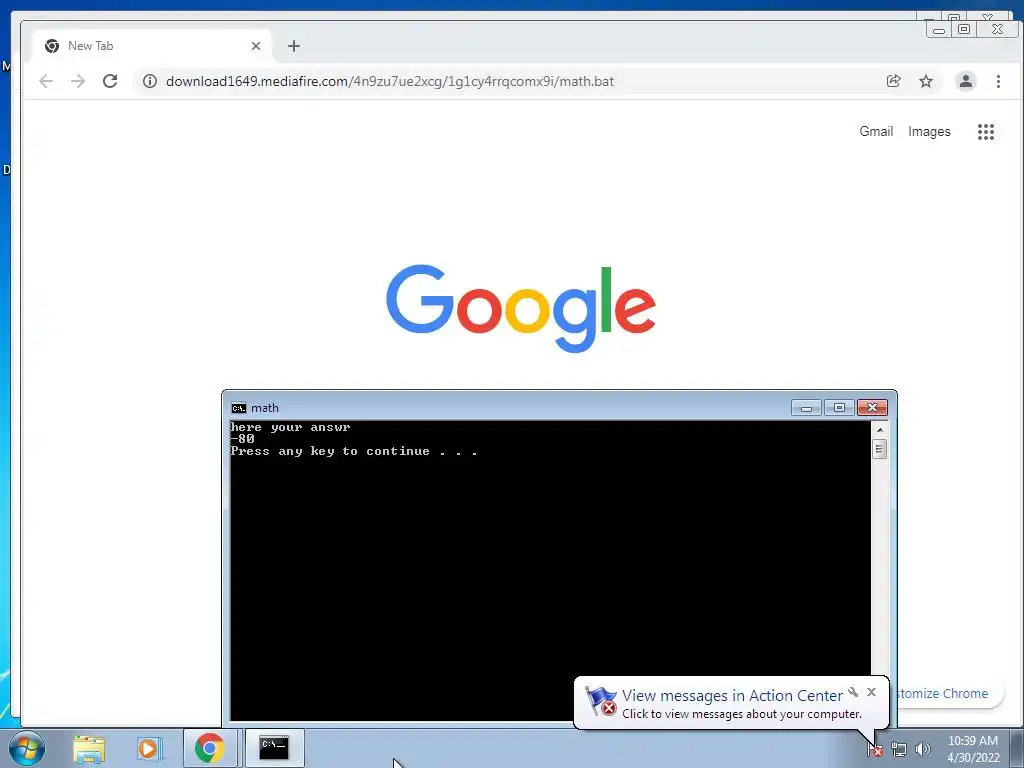
Task: Open Chrome's three-dot menu
Action: pyautogui.click(x=998, y=81)
